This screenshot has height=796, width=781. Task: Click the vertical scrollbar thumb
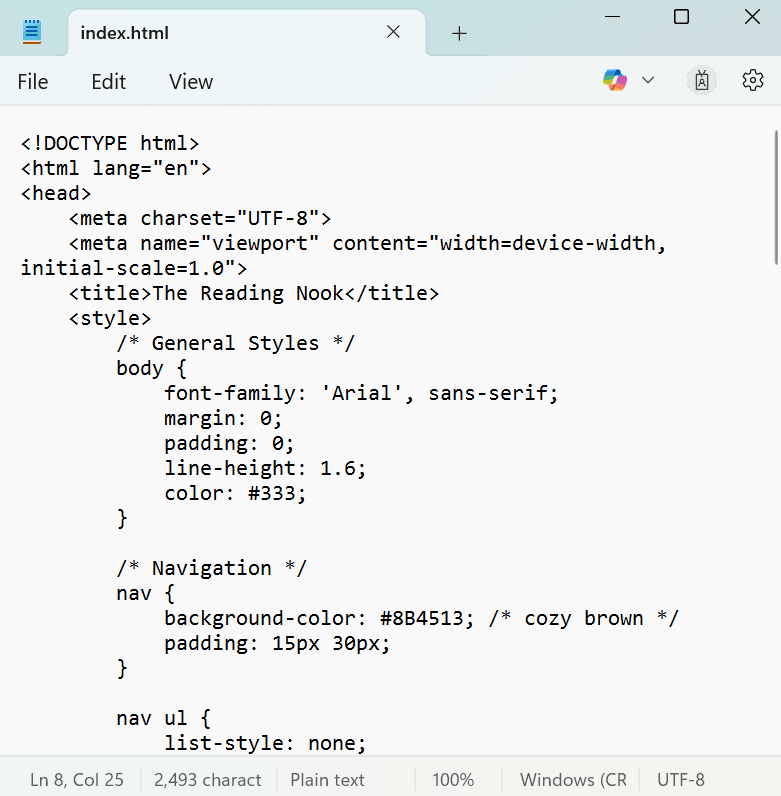[x=776, y=197]
